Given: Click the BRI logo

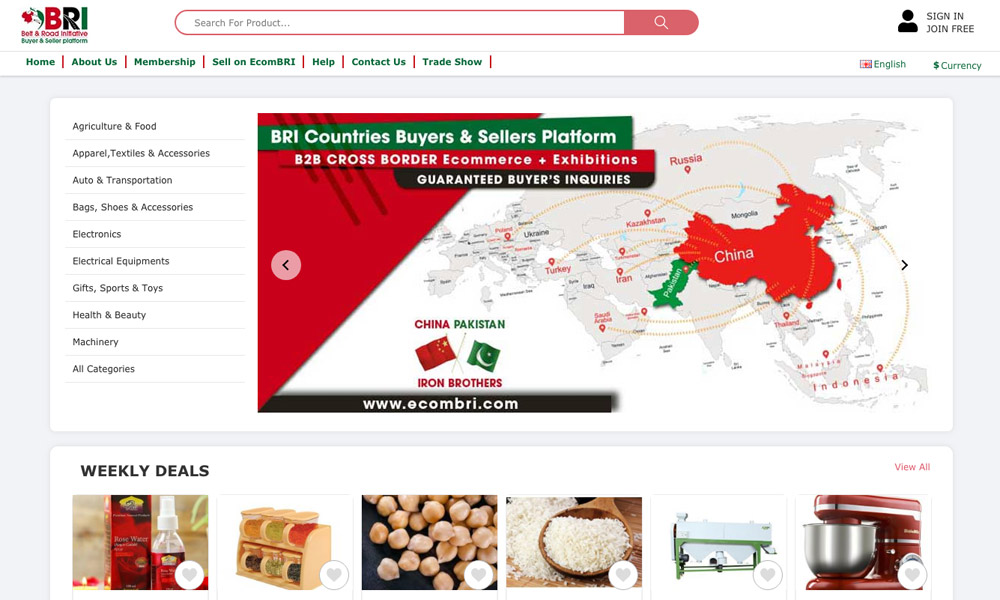Looking at the screenshot, I should click(x=54, y=26).
